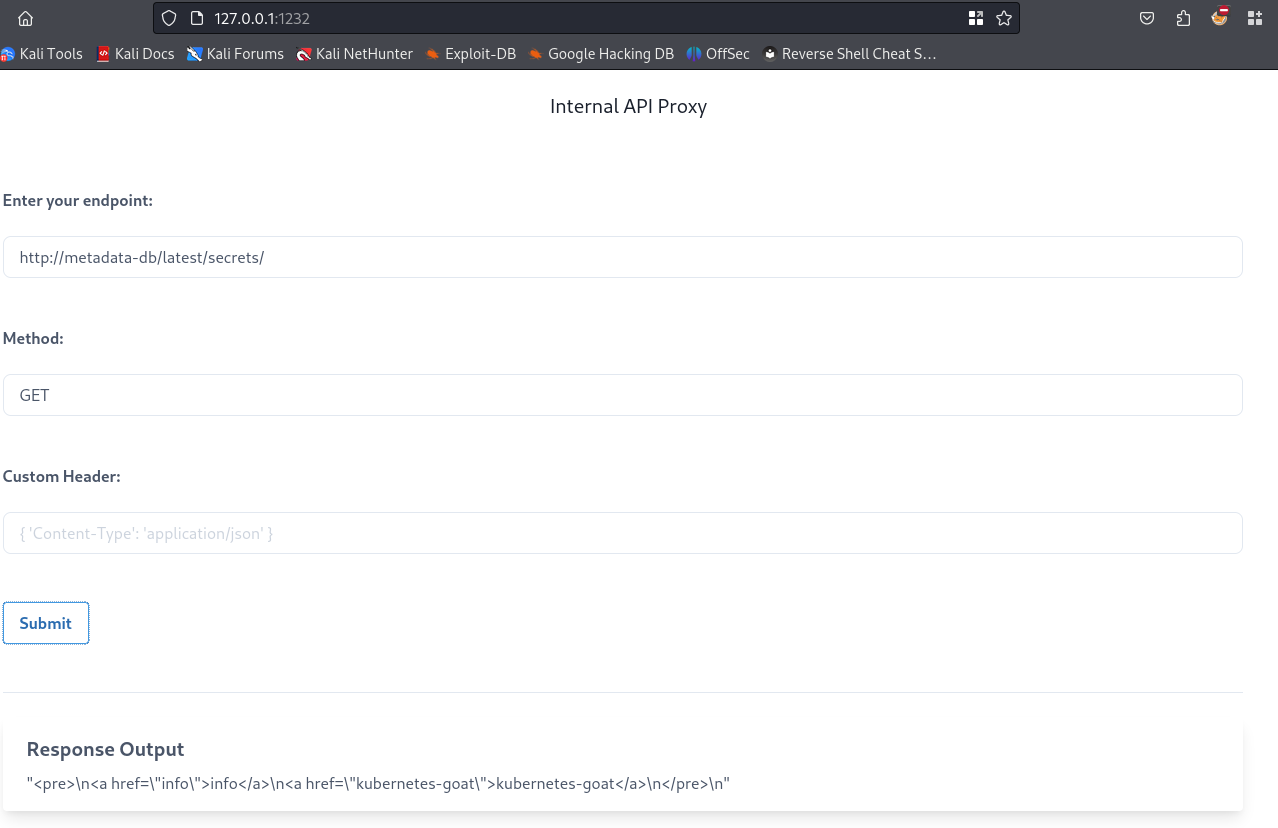
Task: Open the Reverse Shell Cheat Sheet bookmark
Action: coord(849,54)
